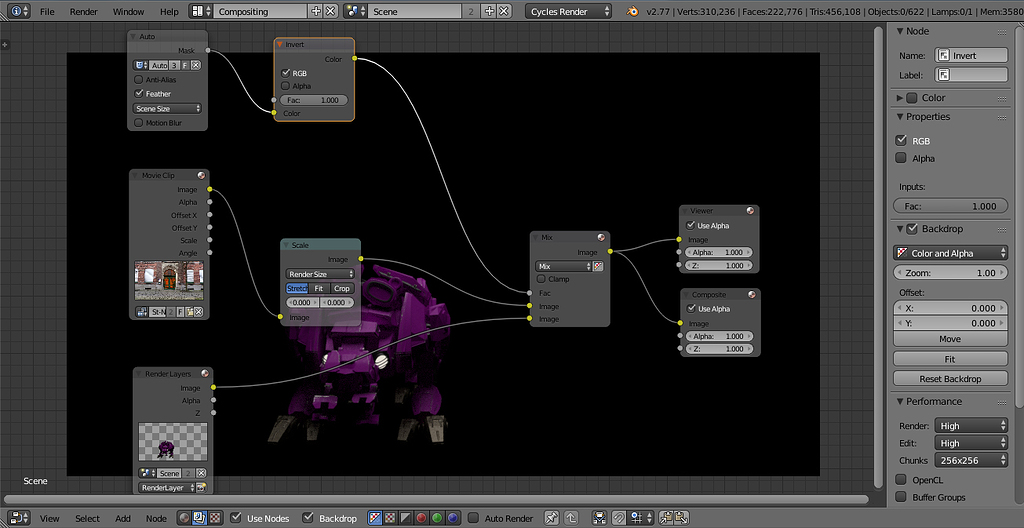
Task: Open Render quality High dropdown
Action: (971, 425)
